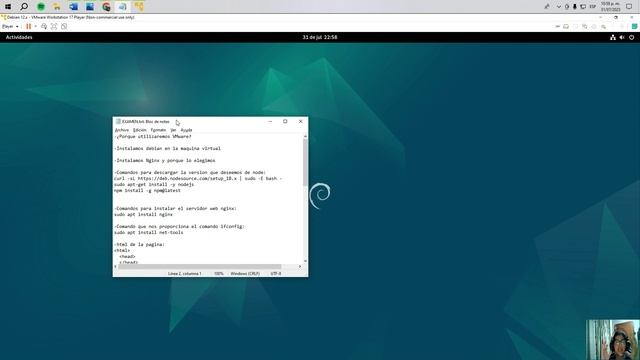Enter full screen mode from VMware toolbar
Screen dimensions: 640x360
point(54,27)
